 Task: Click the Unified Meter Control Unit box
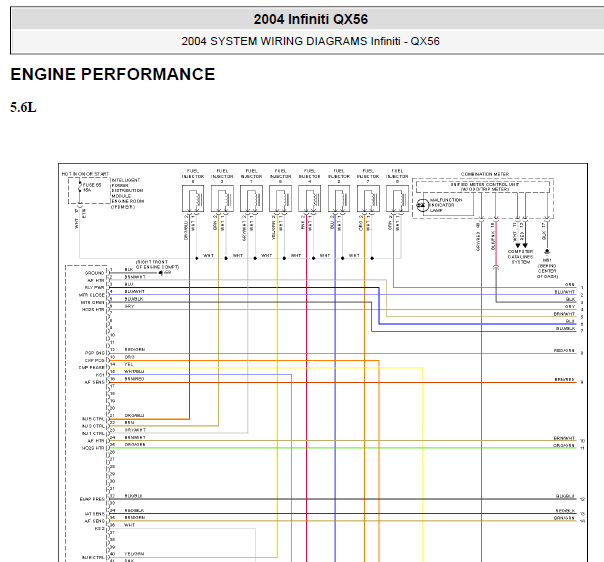[483, 187]
